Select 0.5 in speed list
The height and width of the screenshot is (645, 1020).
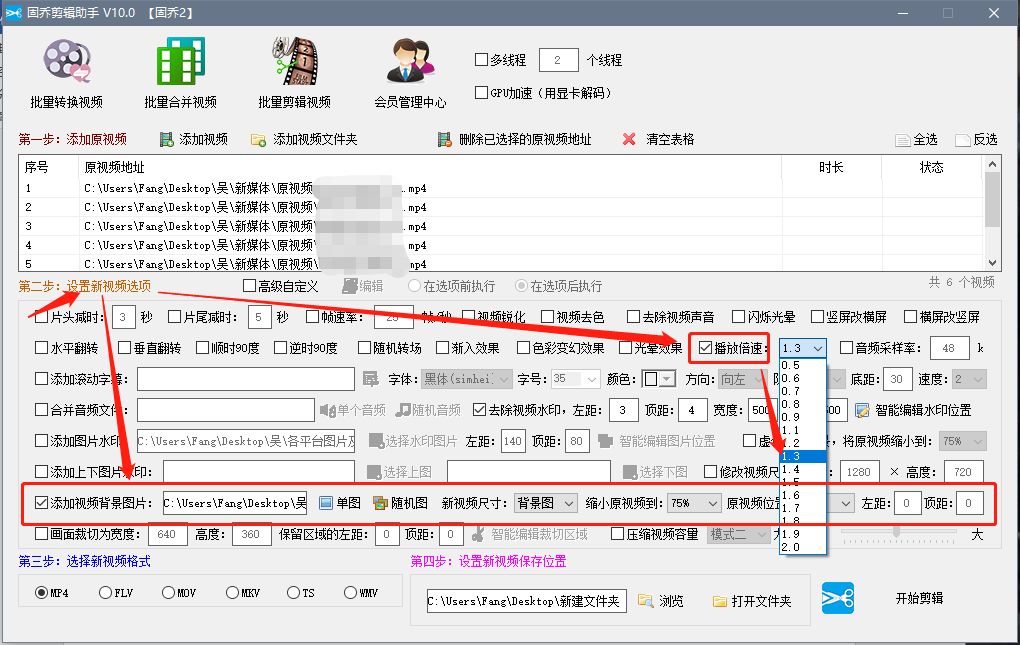click(803, 365)
